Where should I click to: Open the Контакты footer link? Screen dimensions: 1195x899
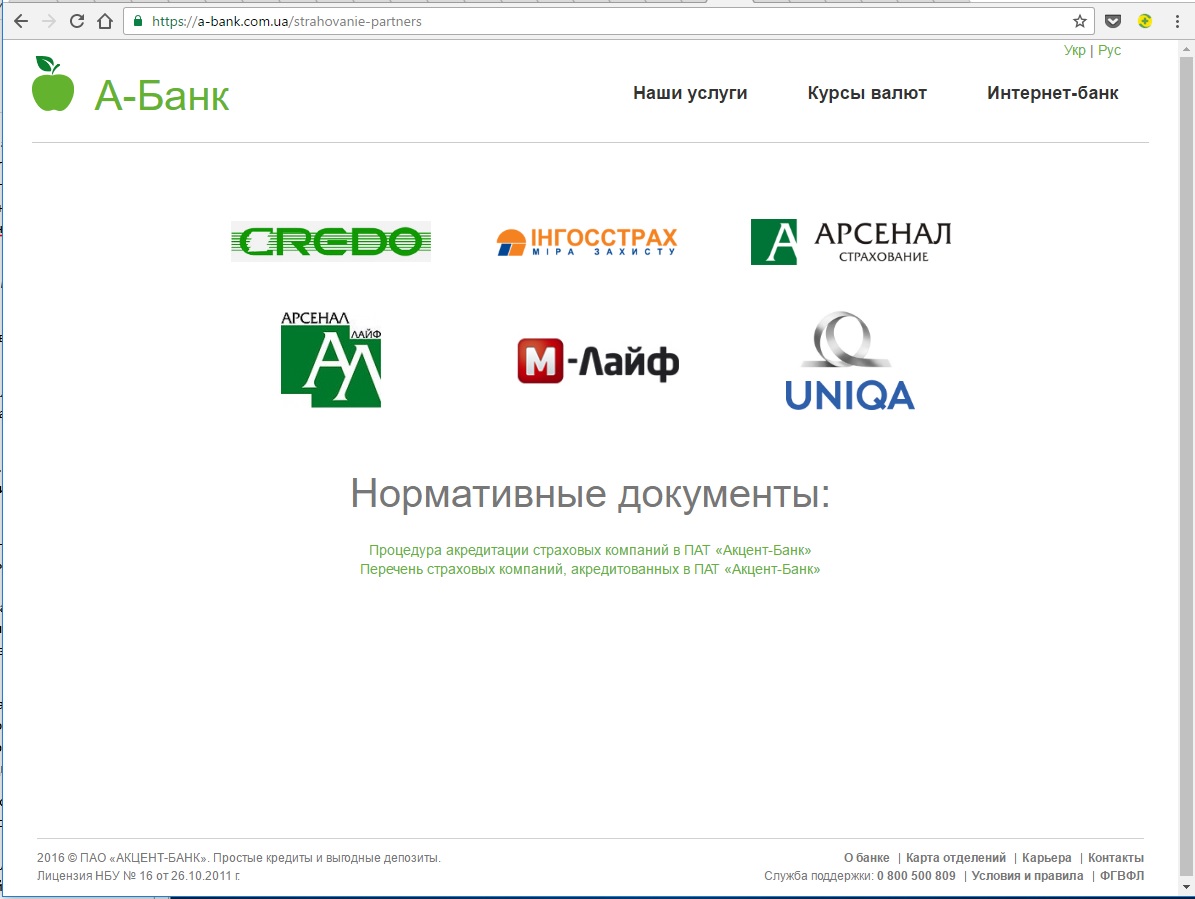coord(1116,858)
